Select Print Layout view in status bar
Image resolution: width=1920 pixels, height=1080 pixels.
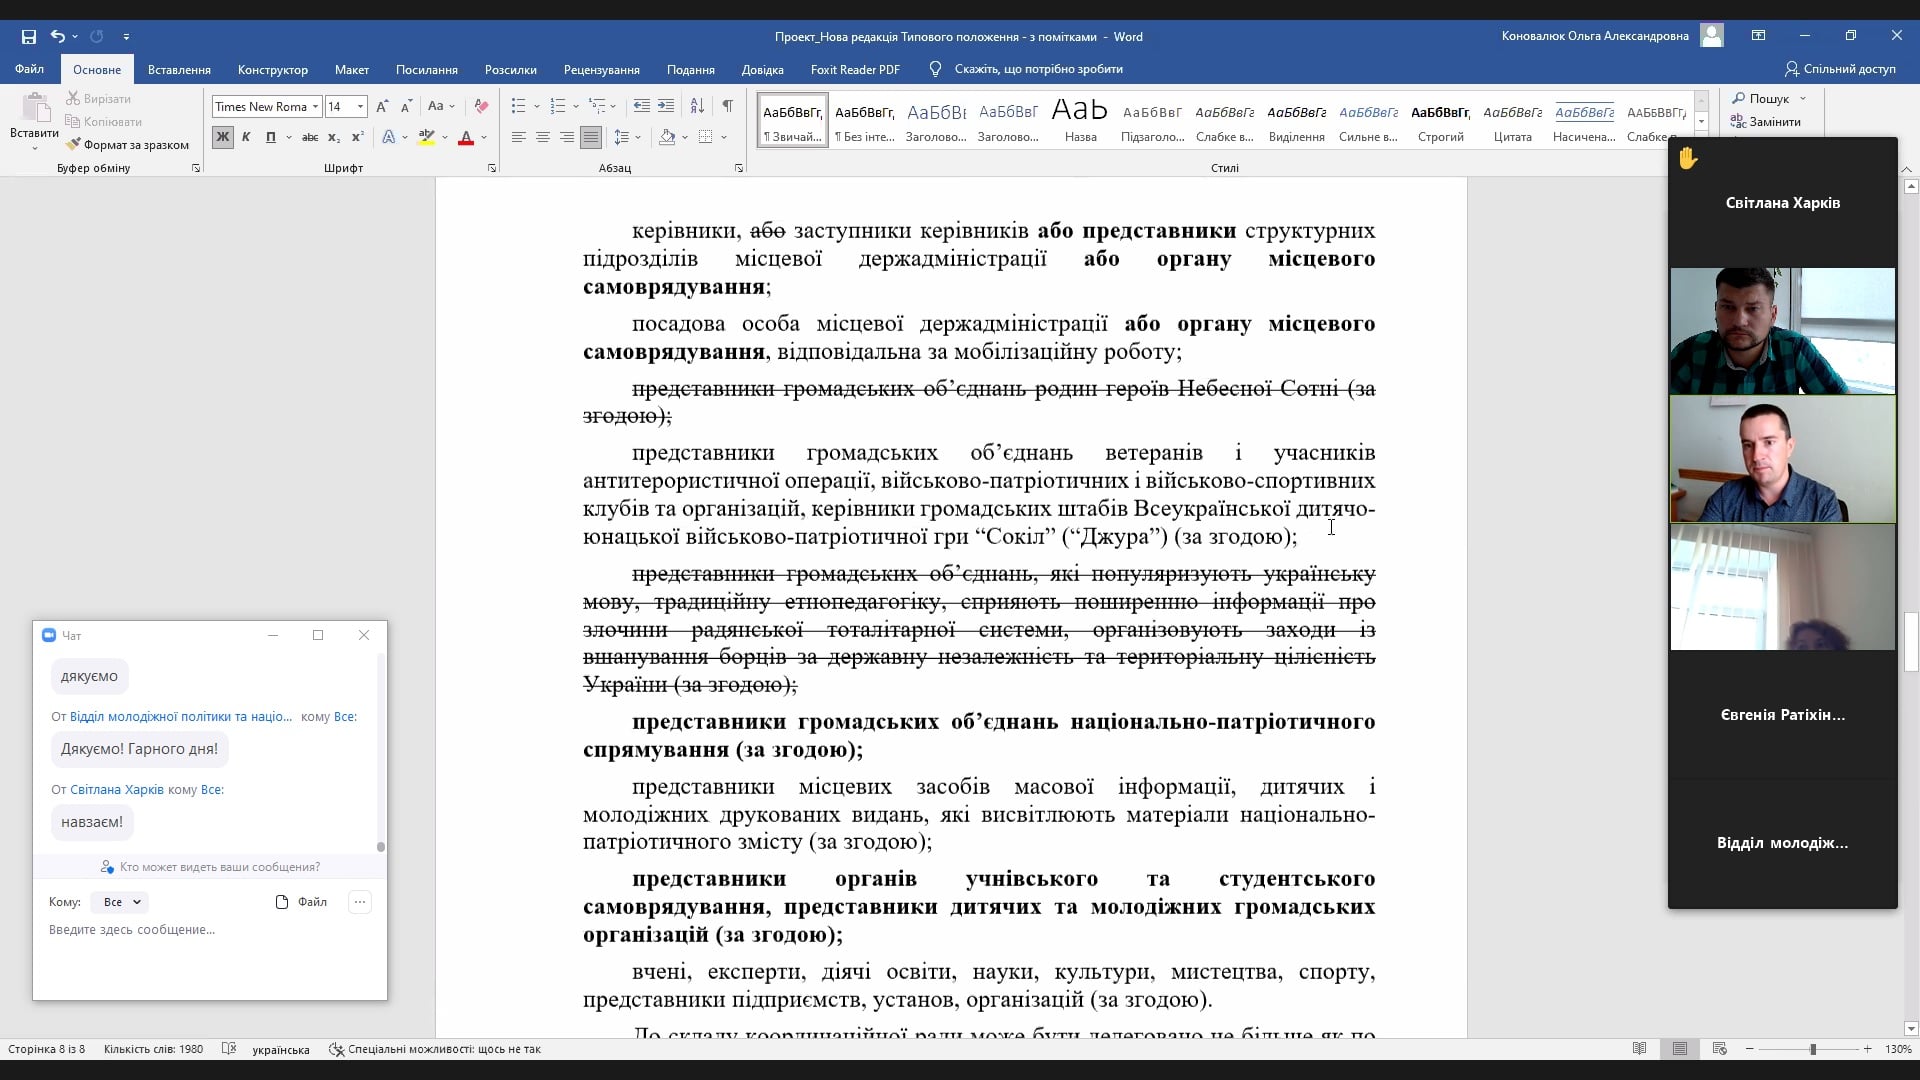point(1680,1049)
